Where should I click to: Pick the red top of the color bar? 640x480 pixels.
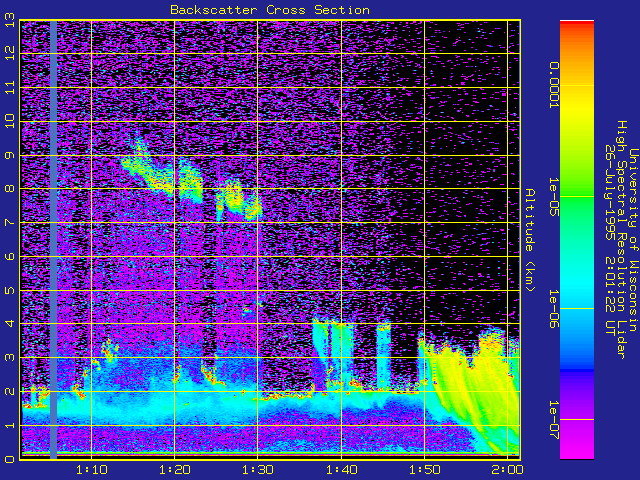(577, 24)
